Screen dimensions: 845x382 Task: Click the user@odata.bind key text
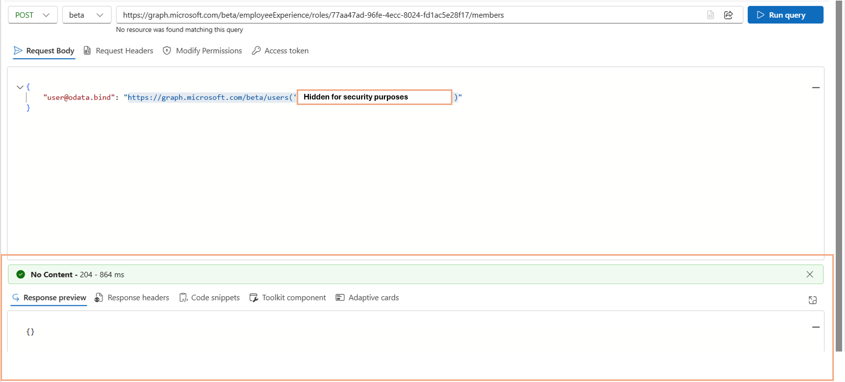click(79, 98)
